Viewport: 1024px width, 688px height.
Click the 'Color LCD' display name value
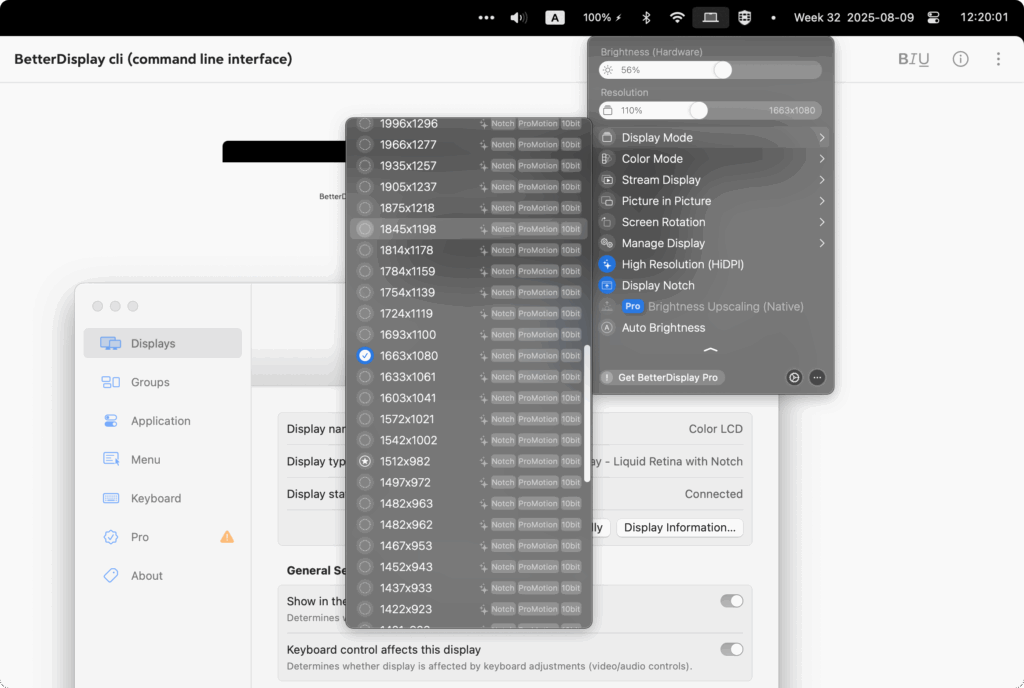pyautogui.click(x=715, y=429)
